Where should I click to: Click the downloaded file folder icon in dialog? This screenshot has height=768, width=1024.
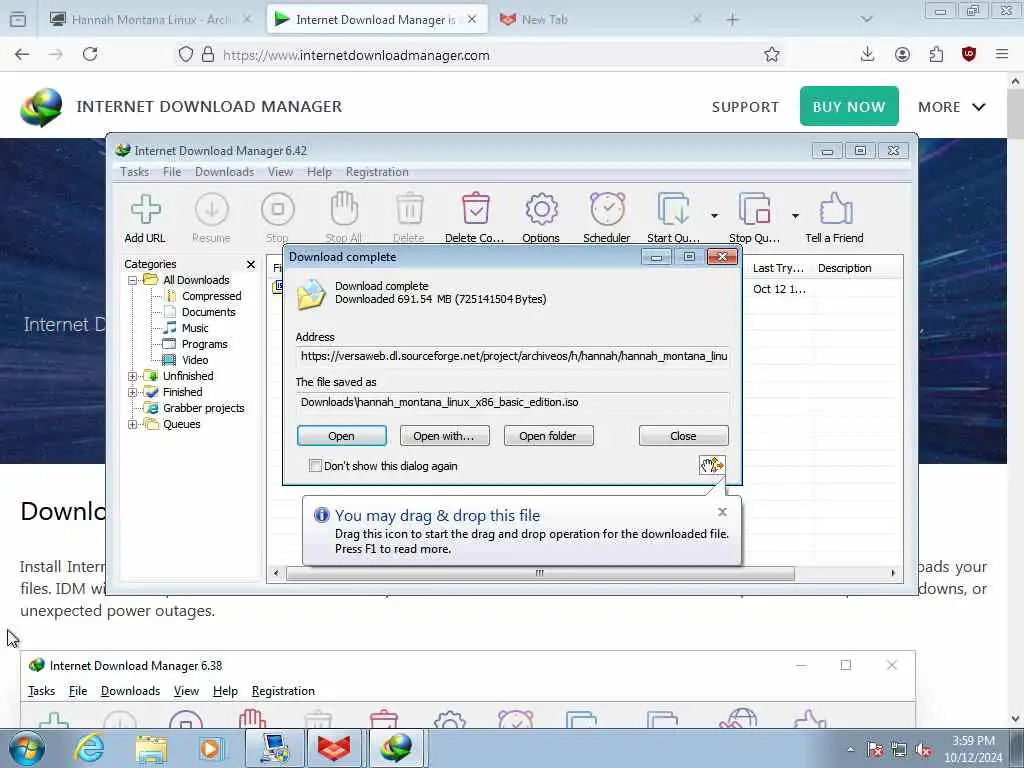(312, 294)
